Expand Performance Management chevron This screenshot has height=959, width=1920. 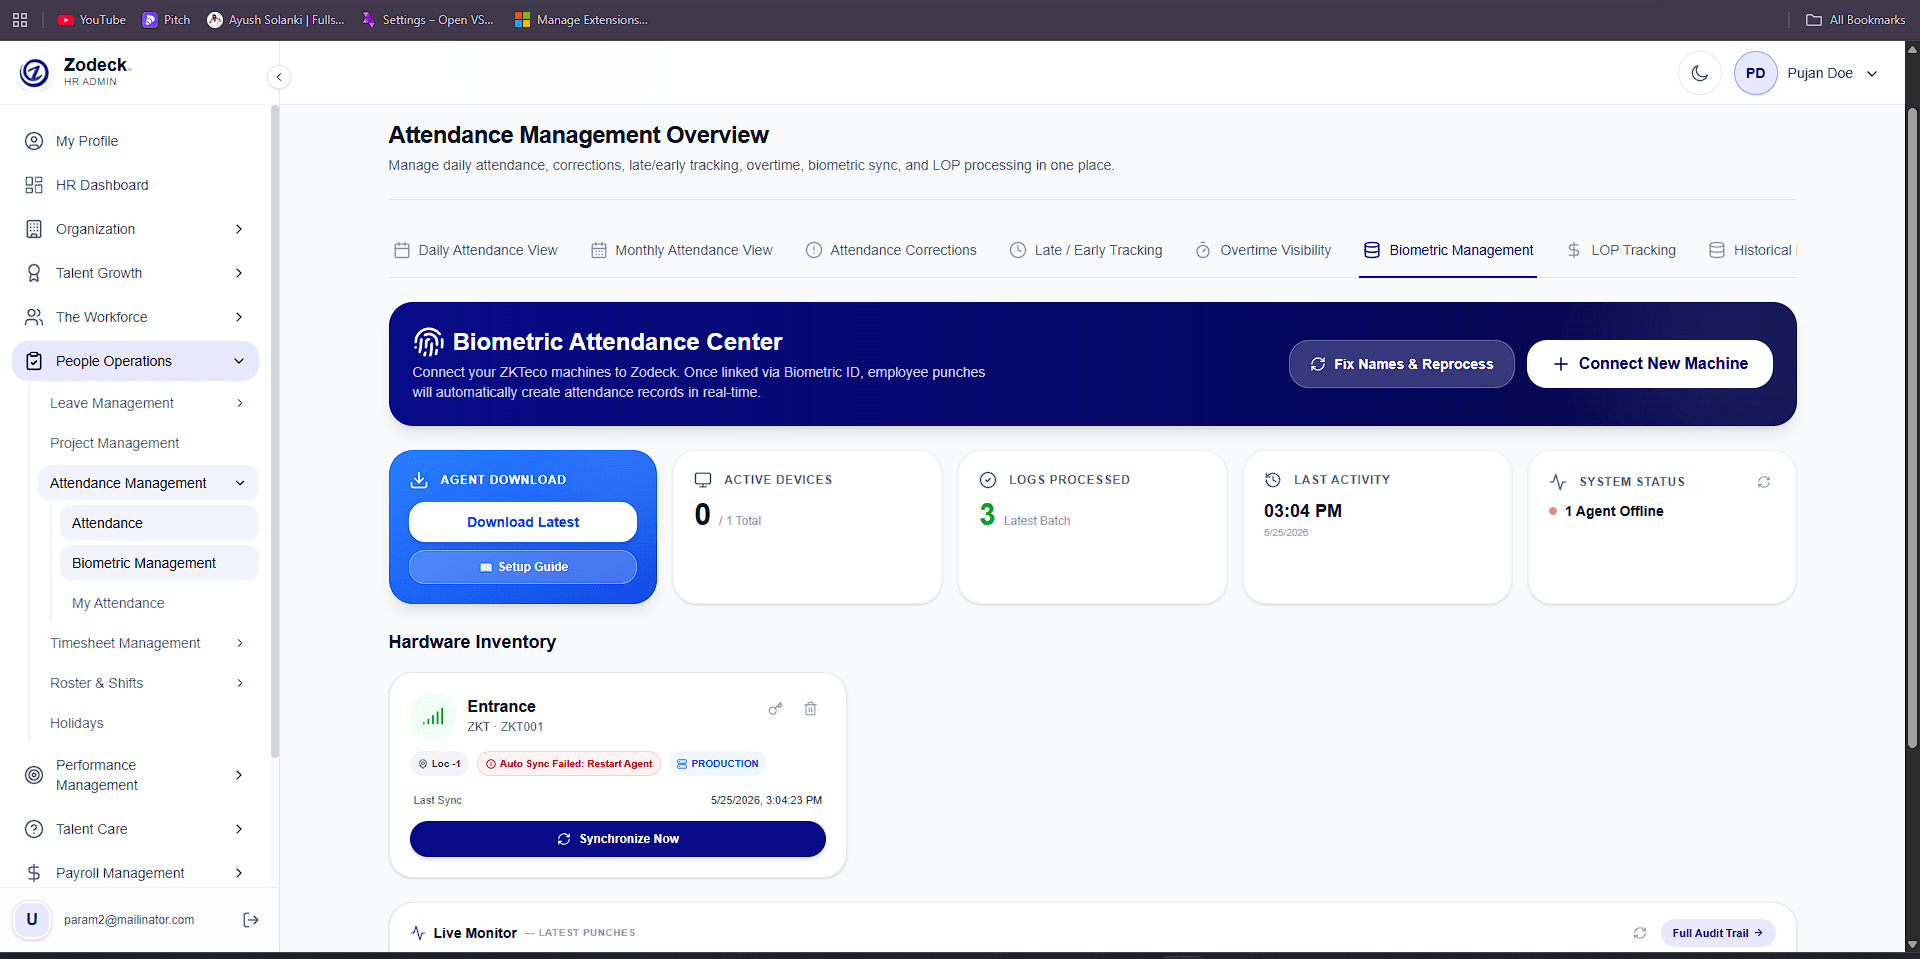[x=239, y=775]
